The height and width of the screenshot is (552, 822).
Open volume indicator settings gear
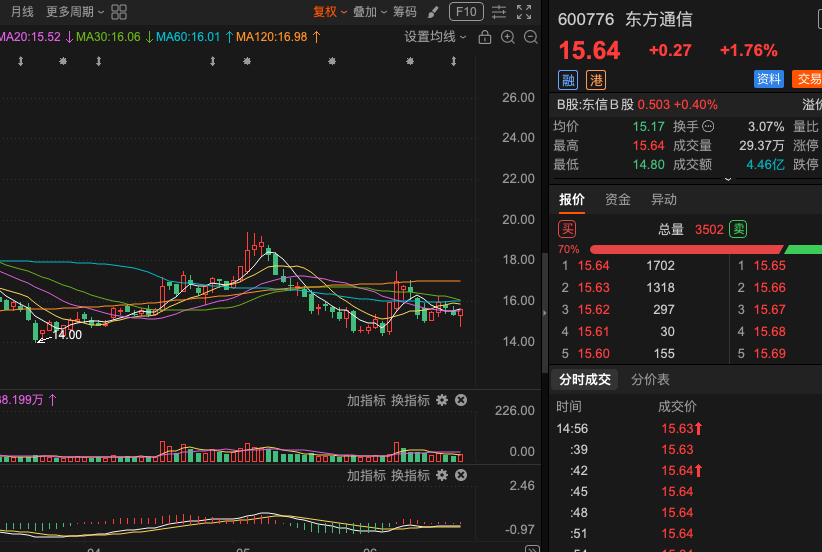click(442, 401)
